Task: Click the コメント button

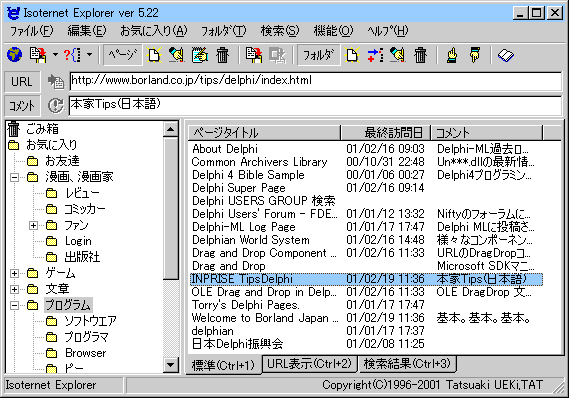Action: point(22,106)
